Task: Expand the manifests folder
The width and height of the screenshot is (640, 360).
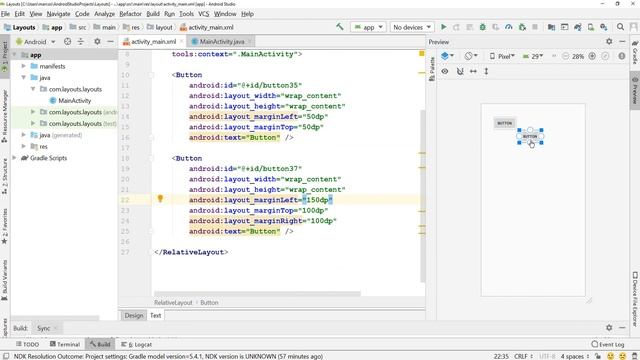Action: click(24, 66)
